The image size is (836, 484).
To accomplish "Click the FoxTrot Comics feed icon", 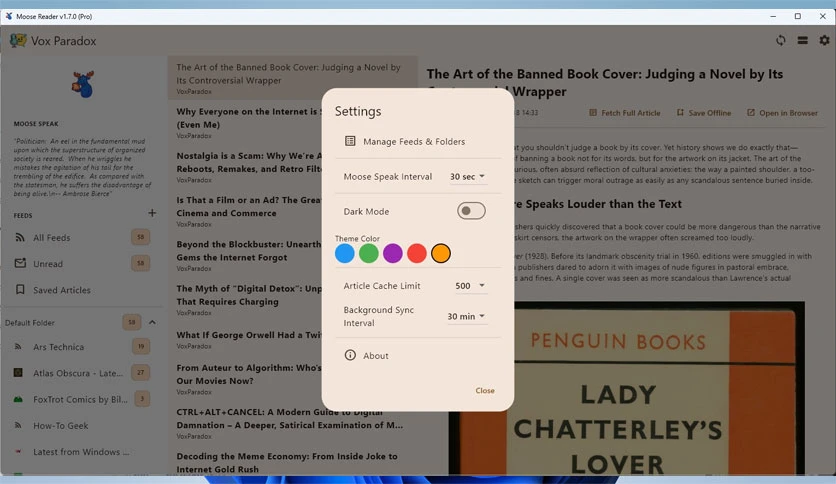I will pos(18,399).
